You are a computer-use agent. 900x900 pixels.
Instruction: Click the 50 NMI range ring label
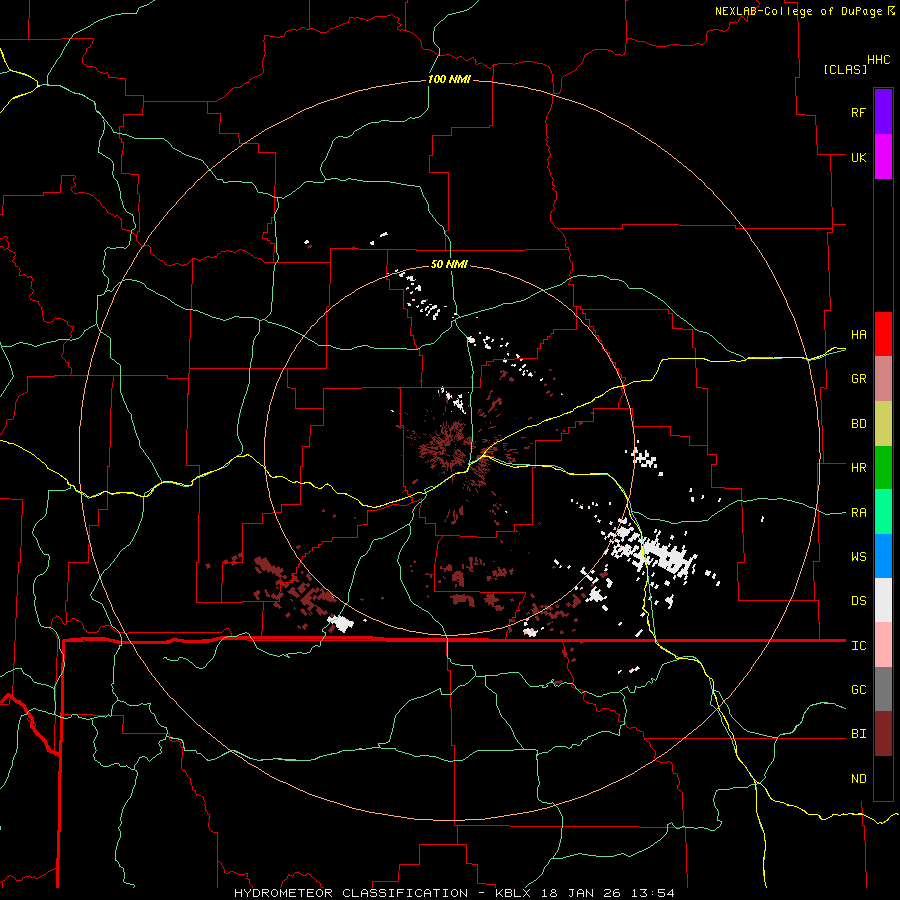tap(449, 264)
